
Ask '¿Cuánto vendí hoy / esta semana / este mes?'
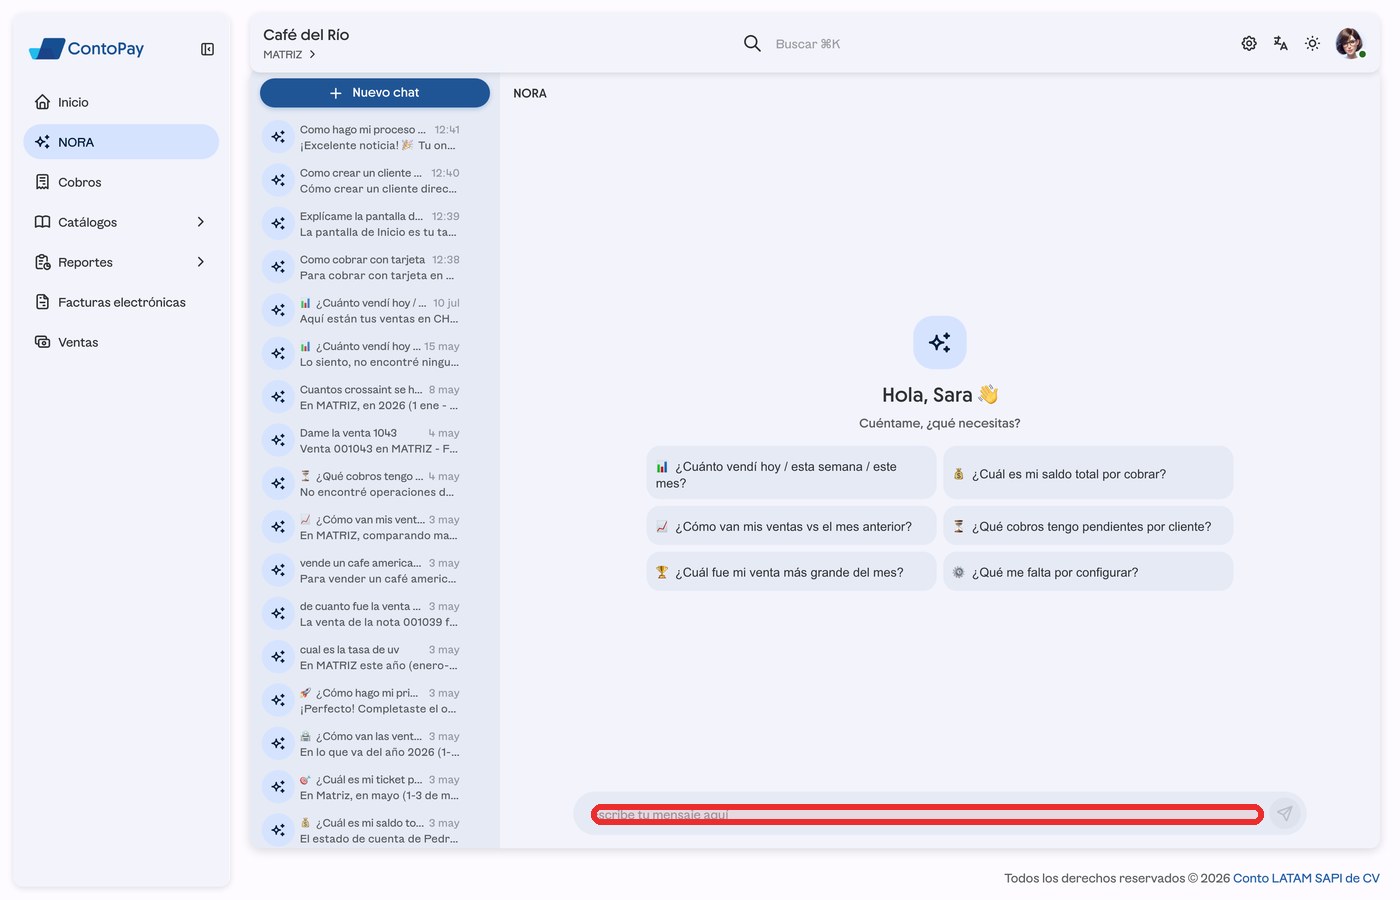coord(791,474)
